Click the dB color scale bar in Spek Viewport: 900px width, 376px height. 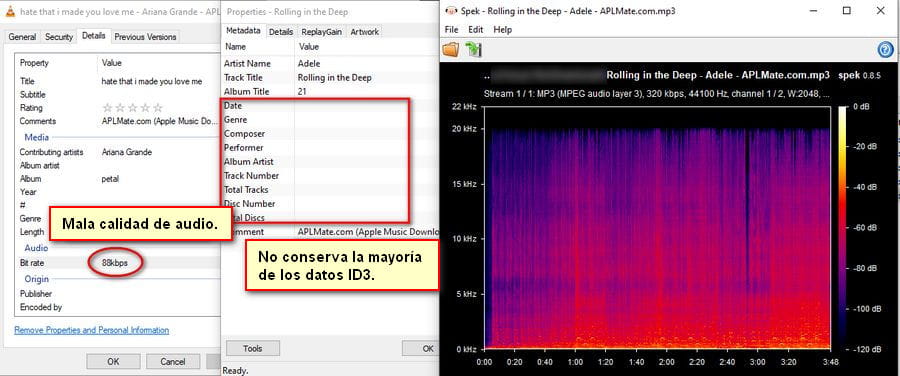coord(843,227)
